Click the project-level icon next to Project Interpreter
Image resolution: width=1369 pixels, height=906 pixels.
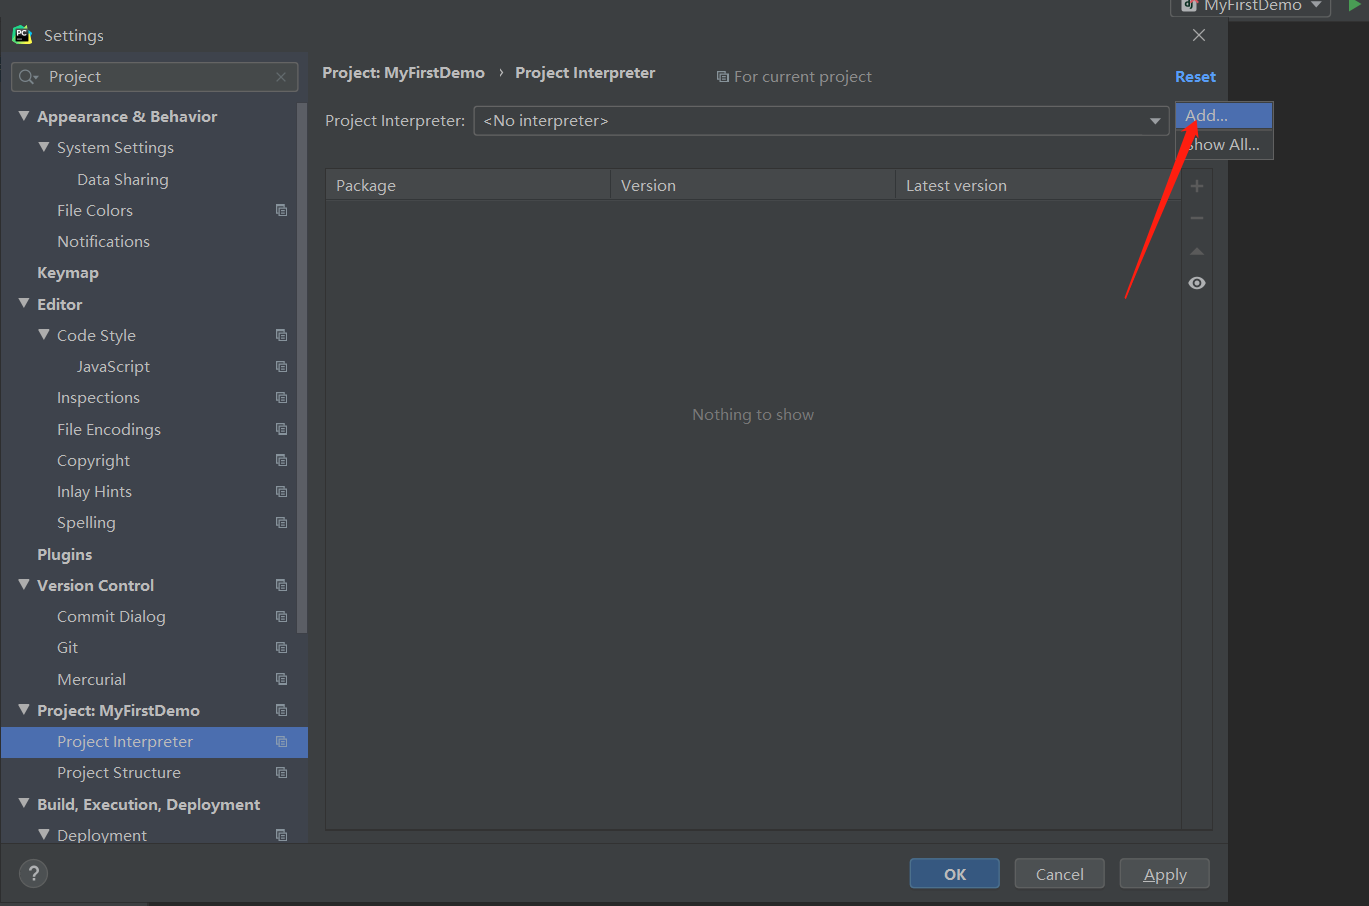coord(281,741)
